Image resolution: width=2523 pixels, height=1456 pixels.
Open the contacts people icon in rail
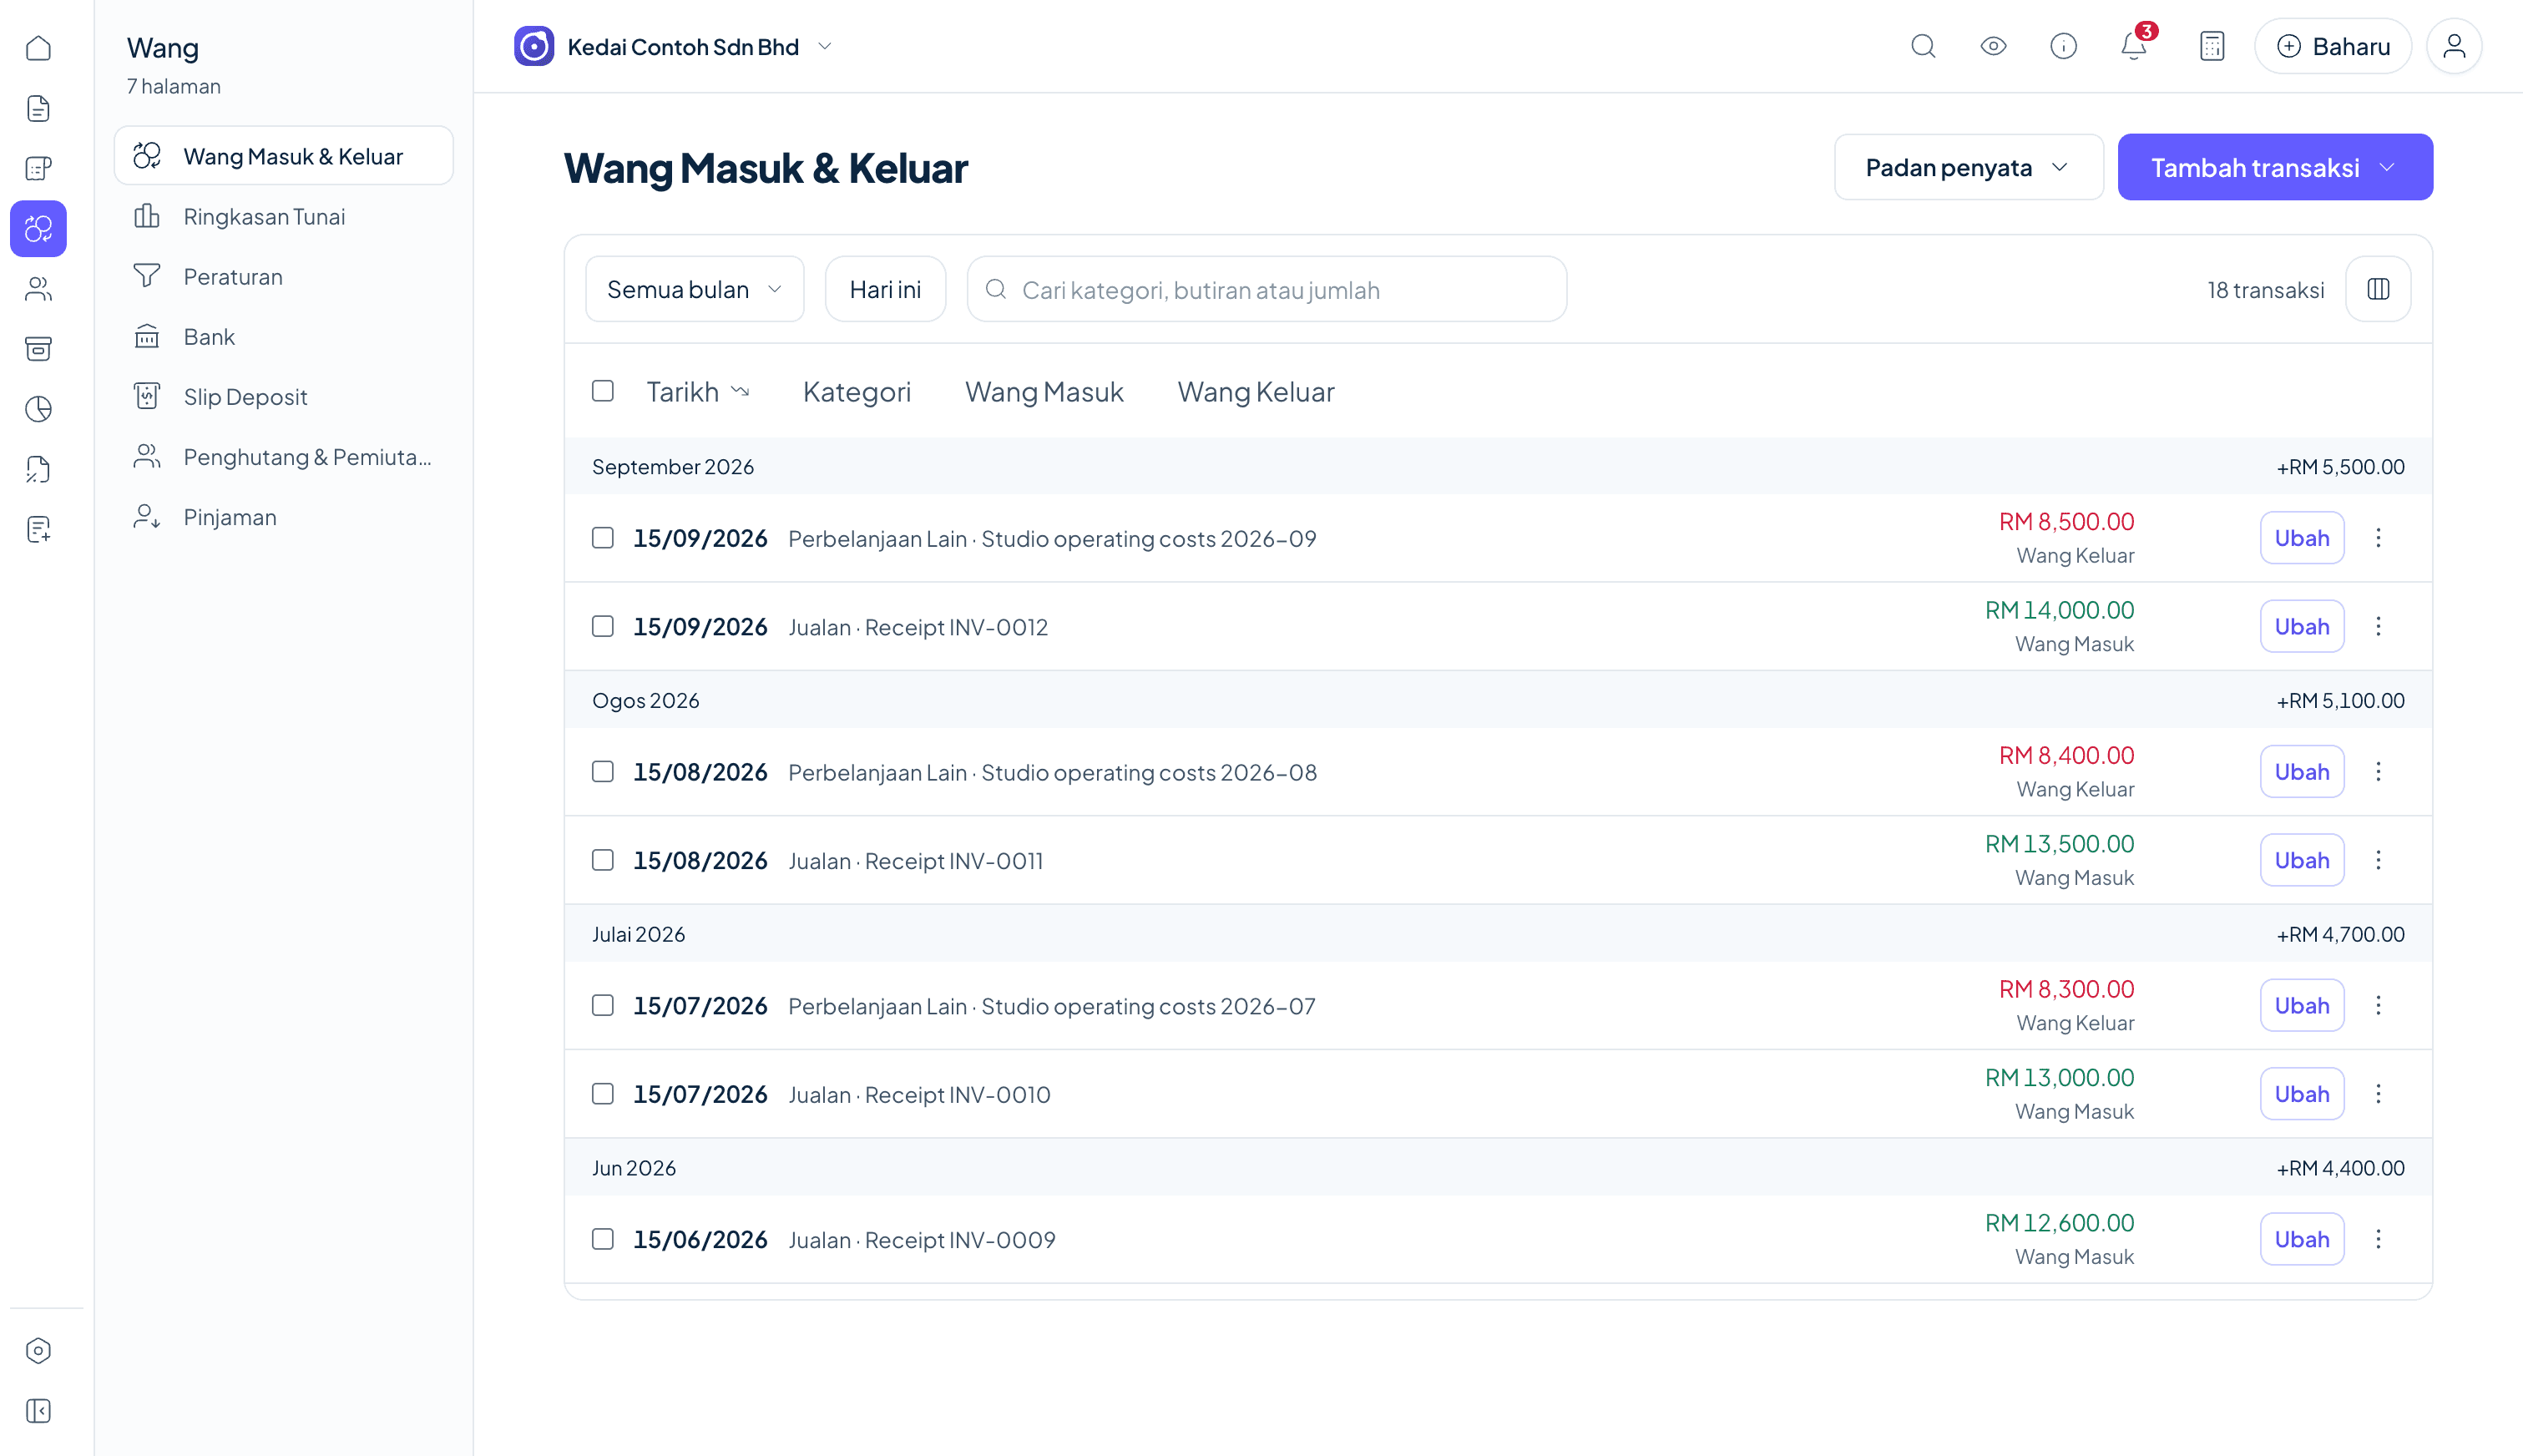[x=38, y=289]
